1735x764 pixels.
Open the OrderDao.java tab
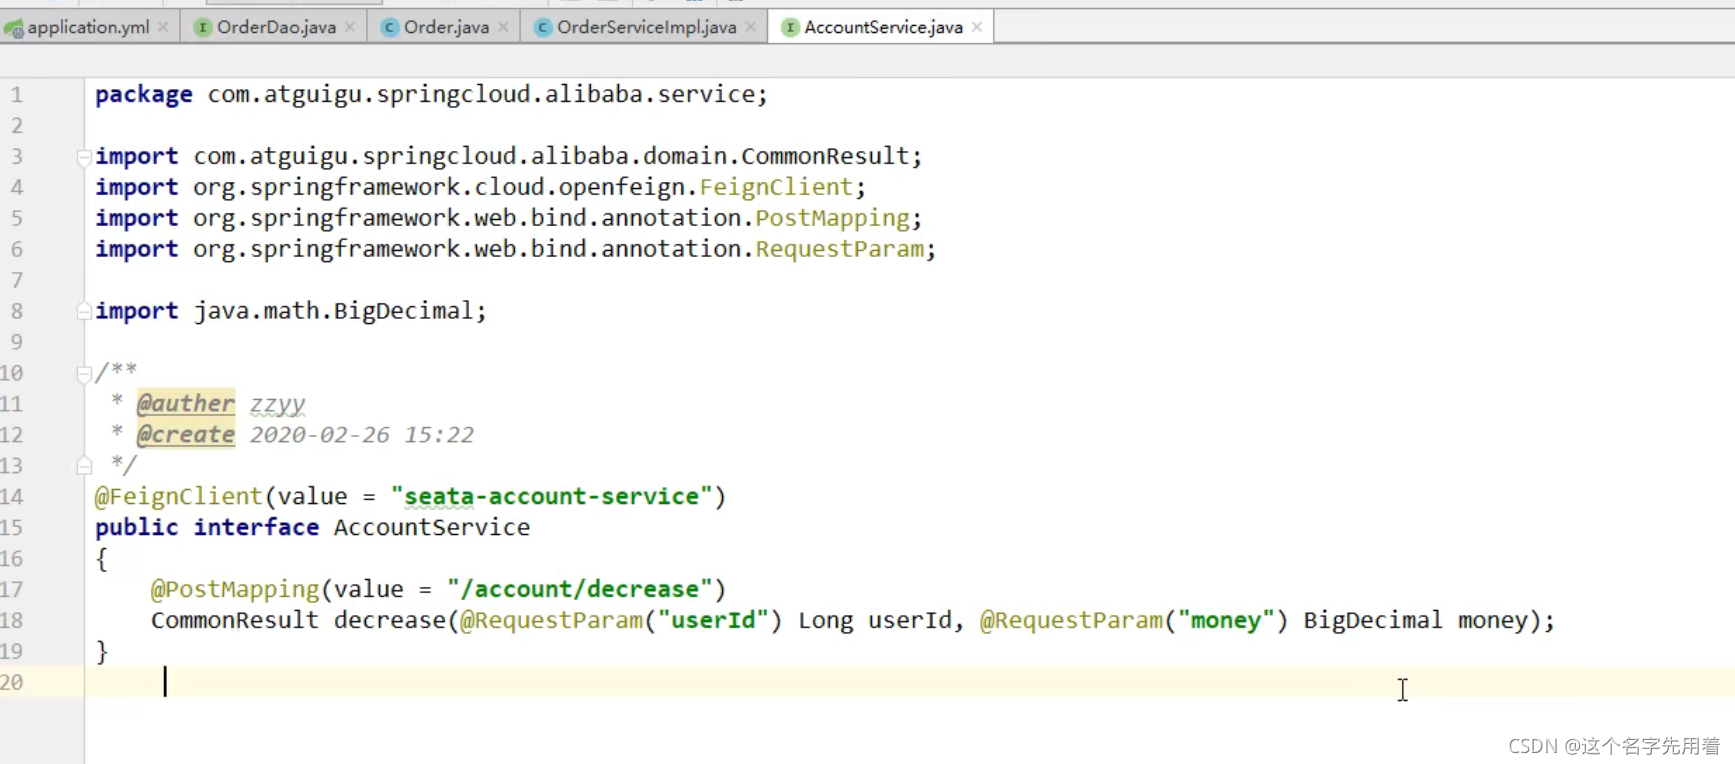click(x=276, y=27)
